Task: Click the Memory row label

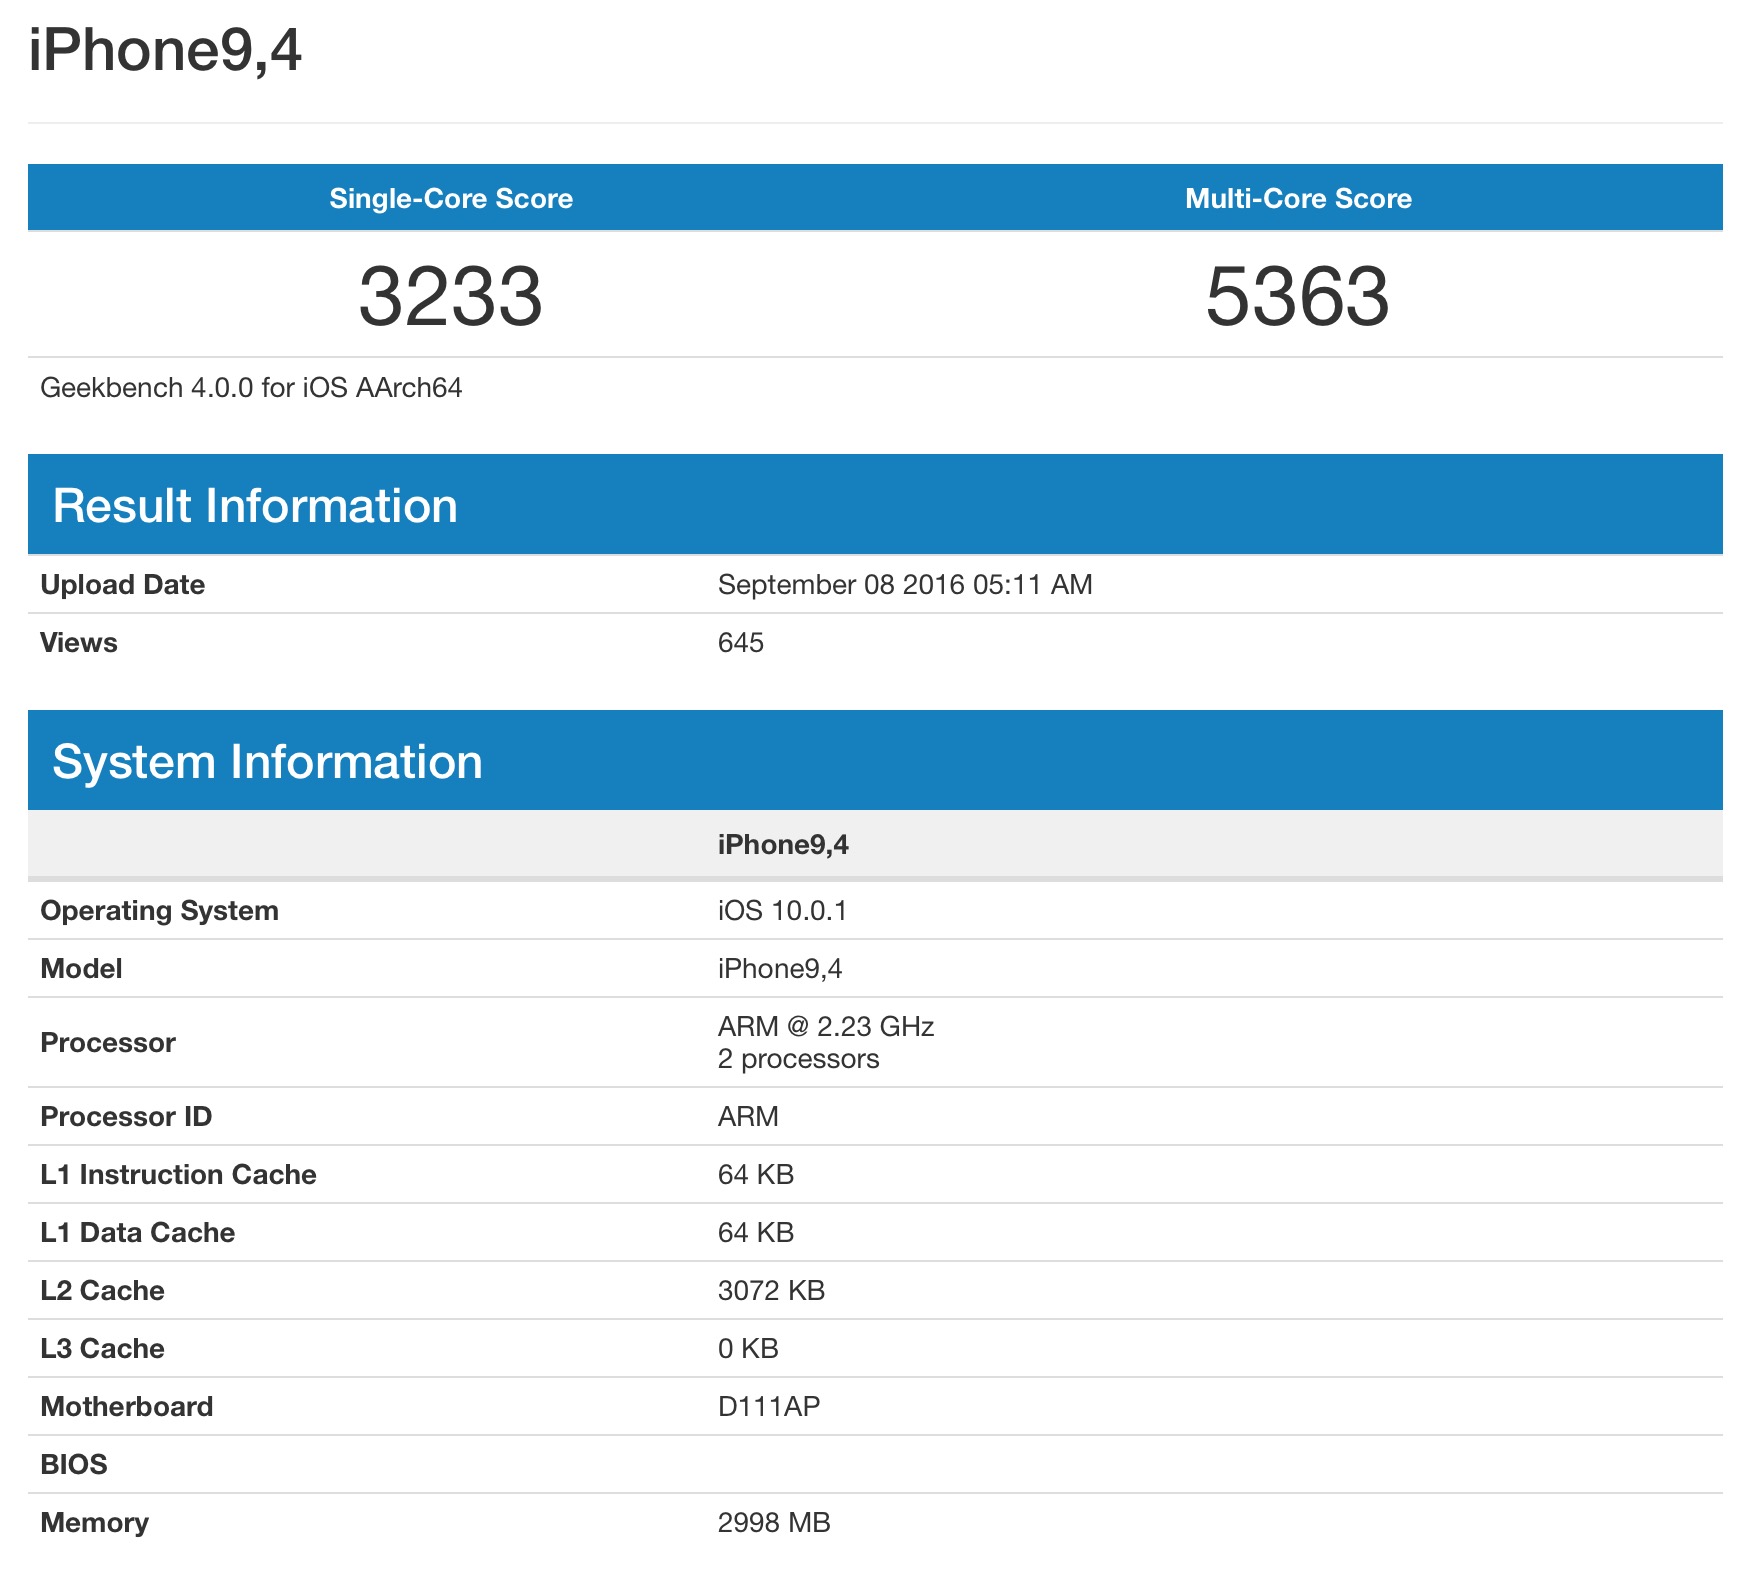Action: [95, 1523]
